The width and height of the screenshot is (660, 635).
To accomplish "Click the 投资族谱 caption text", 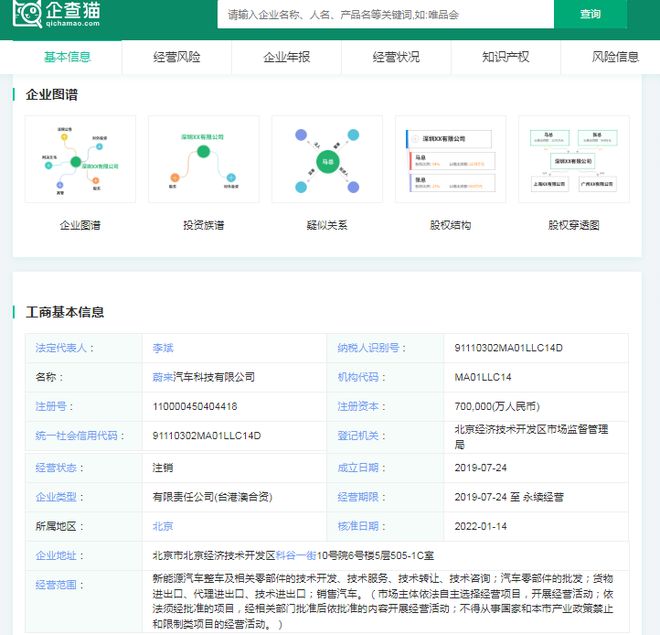I will point(204,225).
